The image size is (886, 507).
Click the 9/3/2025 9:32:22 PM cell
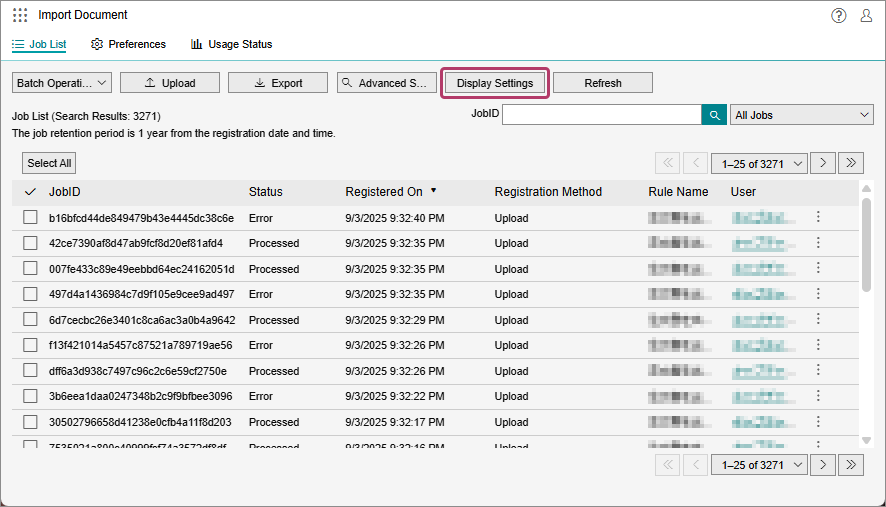(395, 396)
